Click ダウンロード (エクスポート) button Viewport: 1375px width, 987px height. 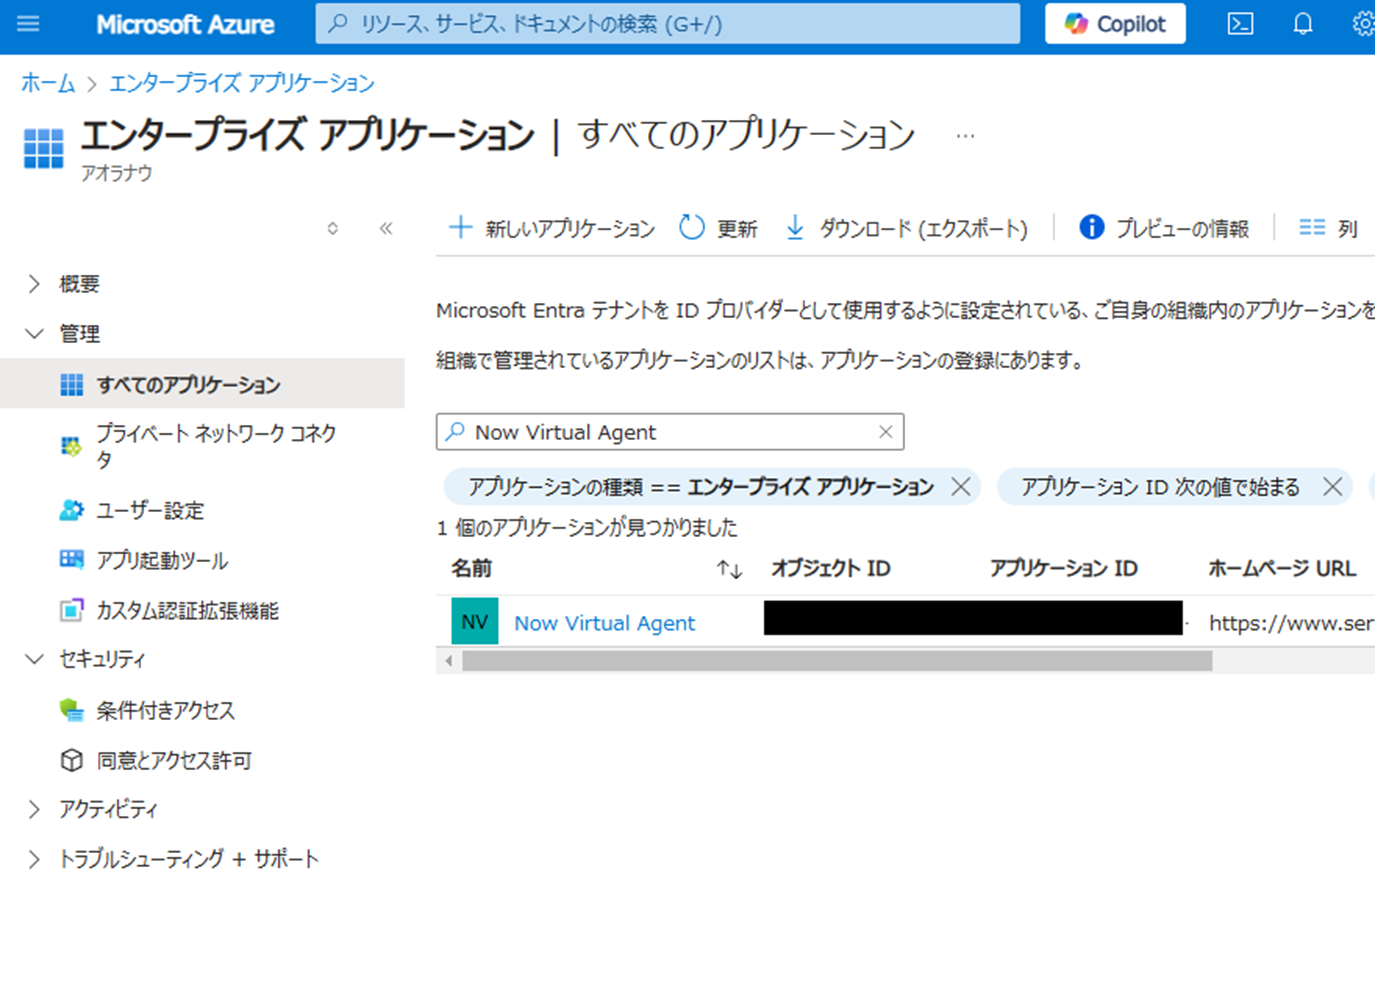(x=906, y=228)
